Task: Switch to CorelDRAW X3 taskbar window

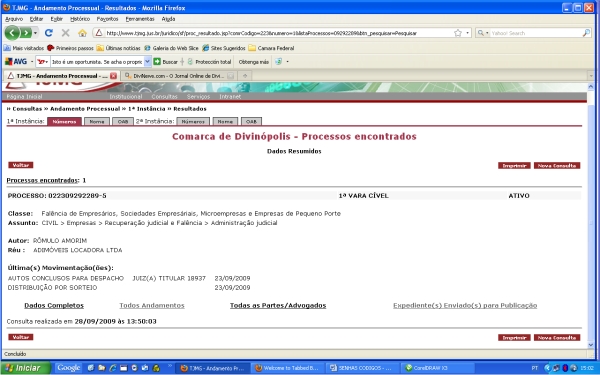Action: (x=437, y=368)
